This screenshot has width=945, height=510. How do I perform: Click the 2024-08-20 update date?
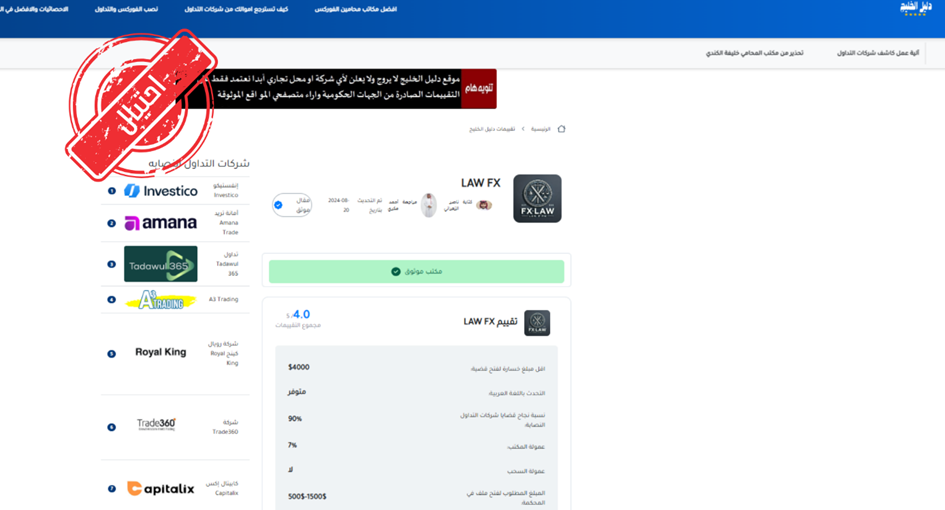click(339, 205)
